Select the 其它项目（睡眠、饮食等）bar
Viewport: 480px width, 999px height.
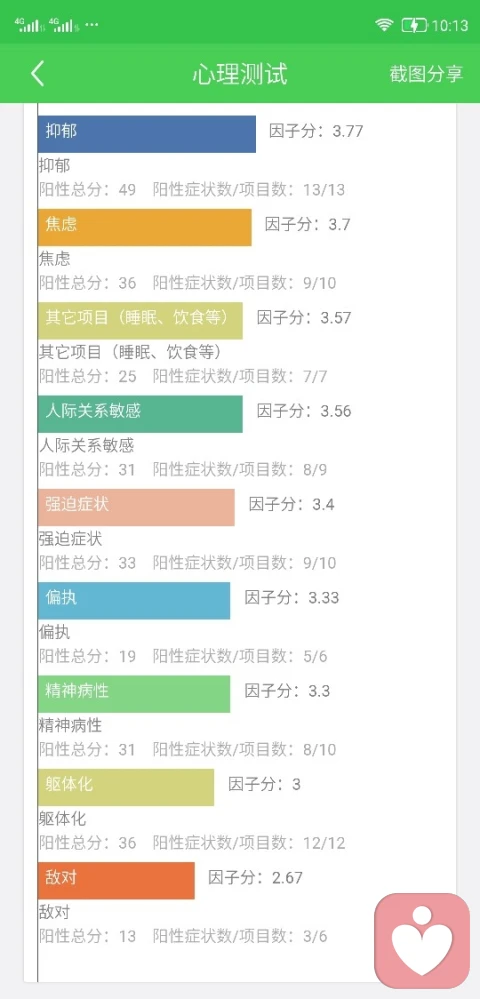coord(140,320)
